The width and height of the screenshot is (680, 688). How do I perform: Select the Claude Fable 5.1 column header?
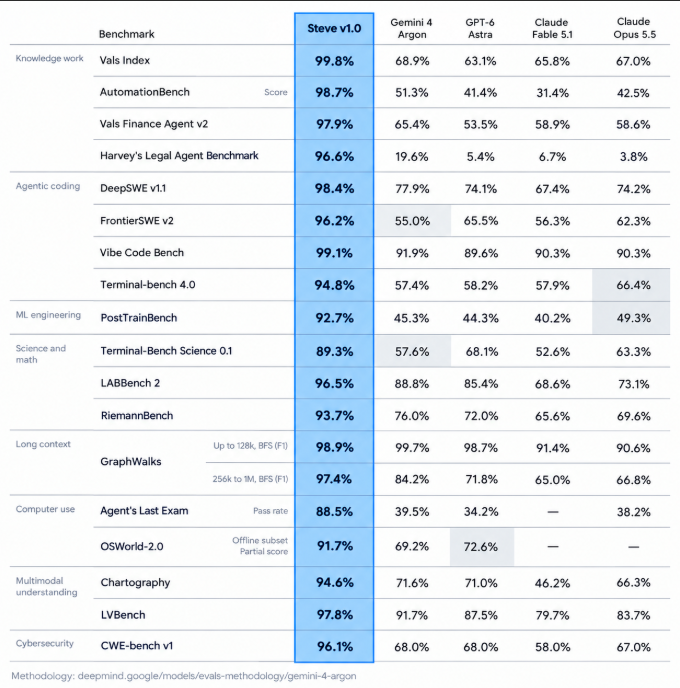[552, 29]
